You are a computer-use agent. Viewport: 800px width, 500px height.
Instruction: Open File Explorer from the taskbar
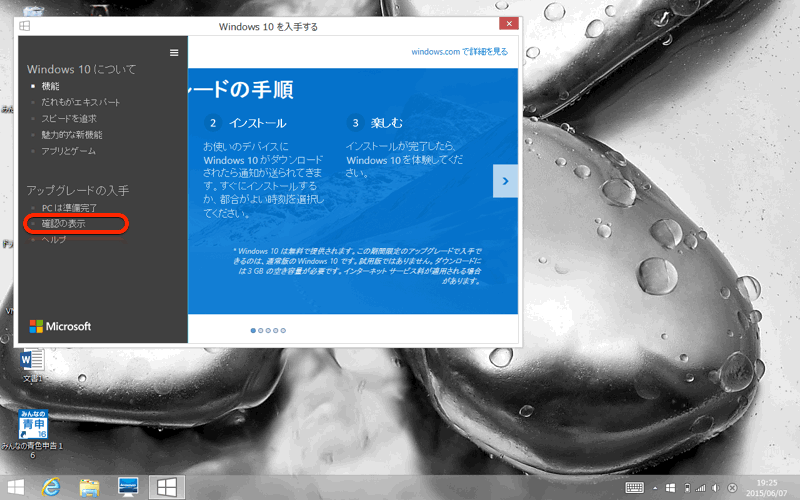pos(89,487)
